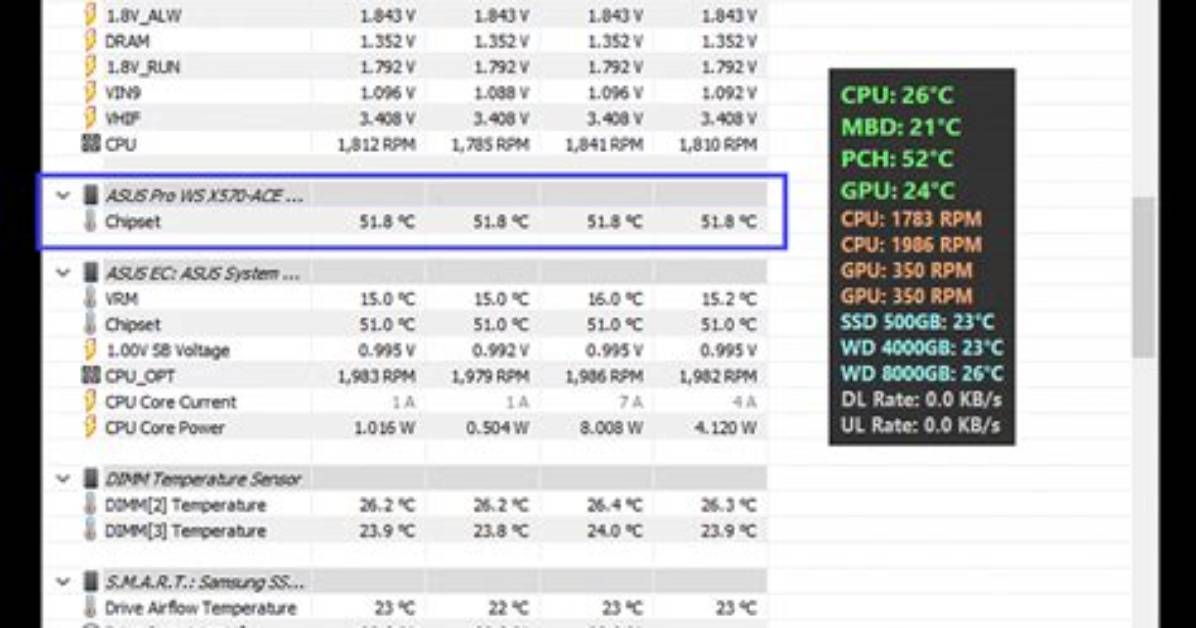This screenshot has width=1196, height=628.
Task: Click the DIMM[3] Temperature thermometer icon
Action: point(91,530)
